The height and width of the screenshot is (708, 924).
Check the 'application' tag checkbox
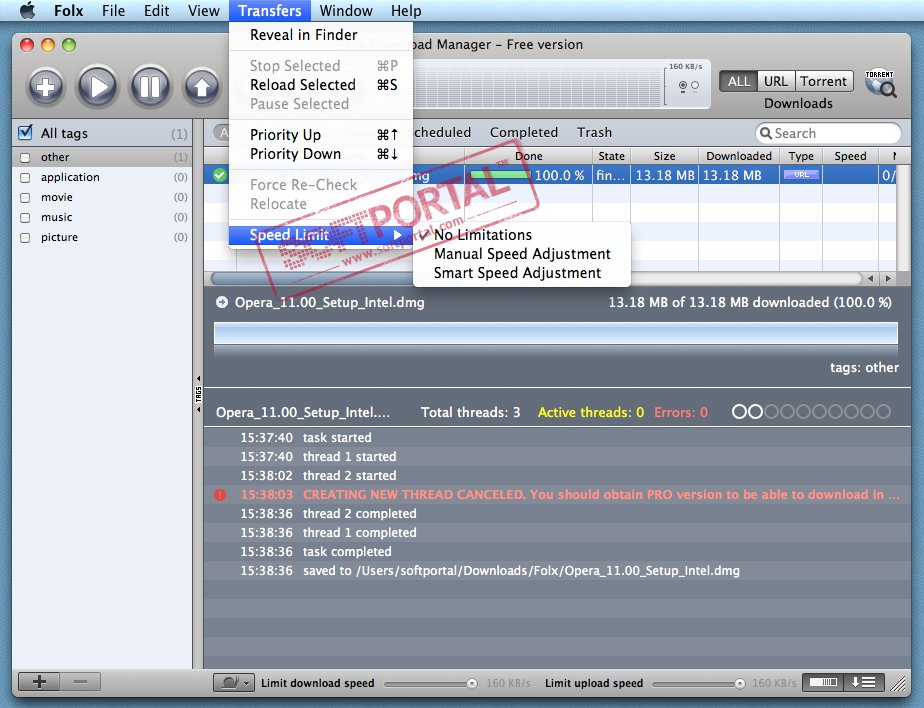click(25, 177)
